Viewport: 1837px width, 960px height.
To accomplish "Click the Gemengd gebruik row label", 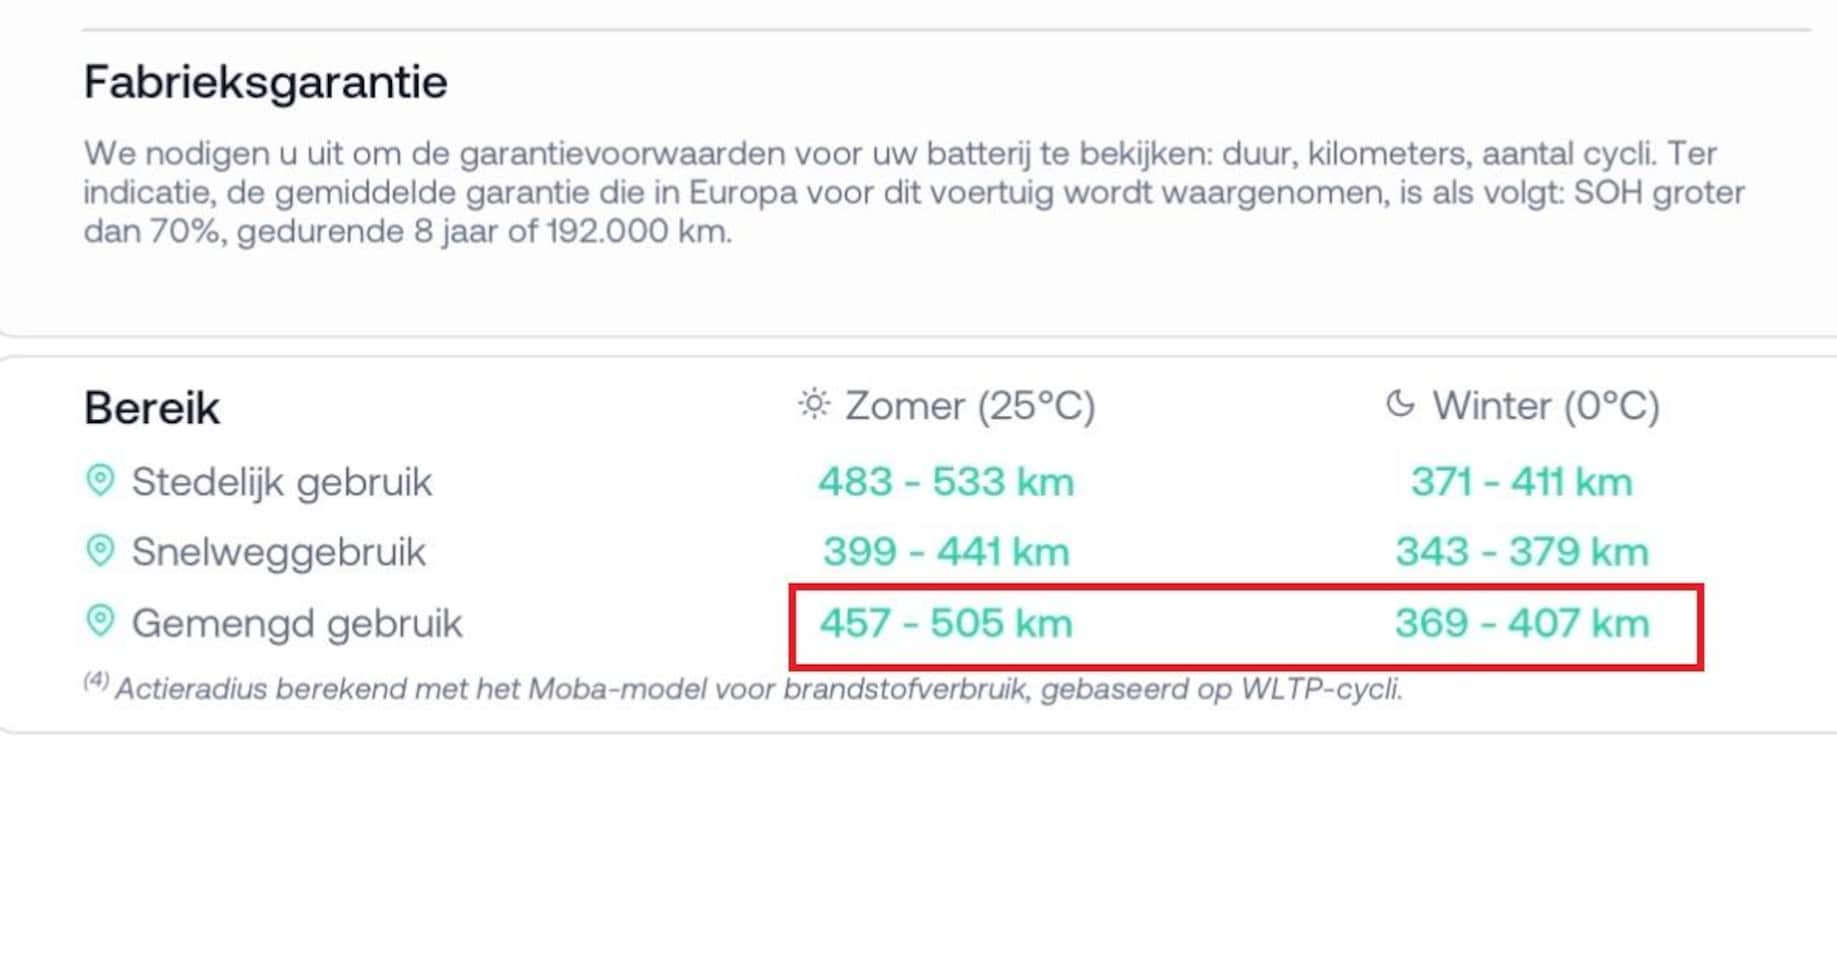I will [x=297, y=623].
